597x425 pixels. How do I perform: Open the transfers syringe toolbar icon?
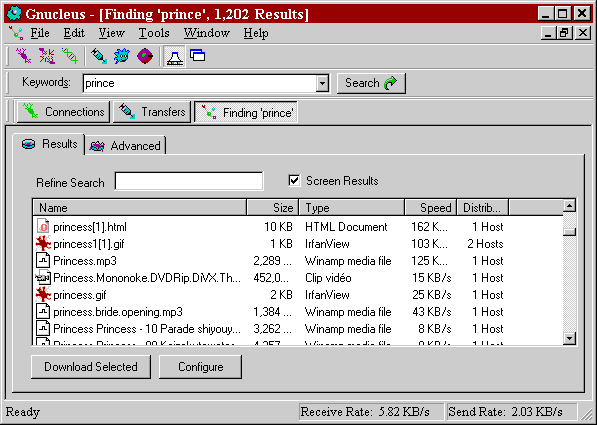99,56
